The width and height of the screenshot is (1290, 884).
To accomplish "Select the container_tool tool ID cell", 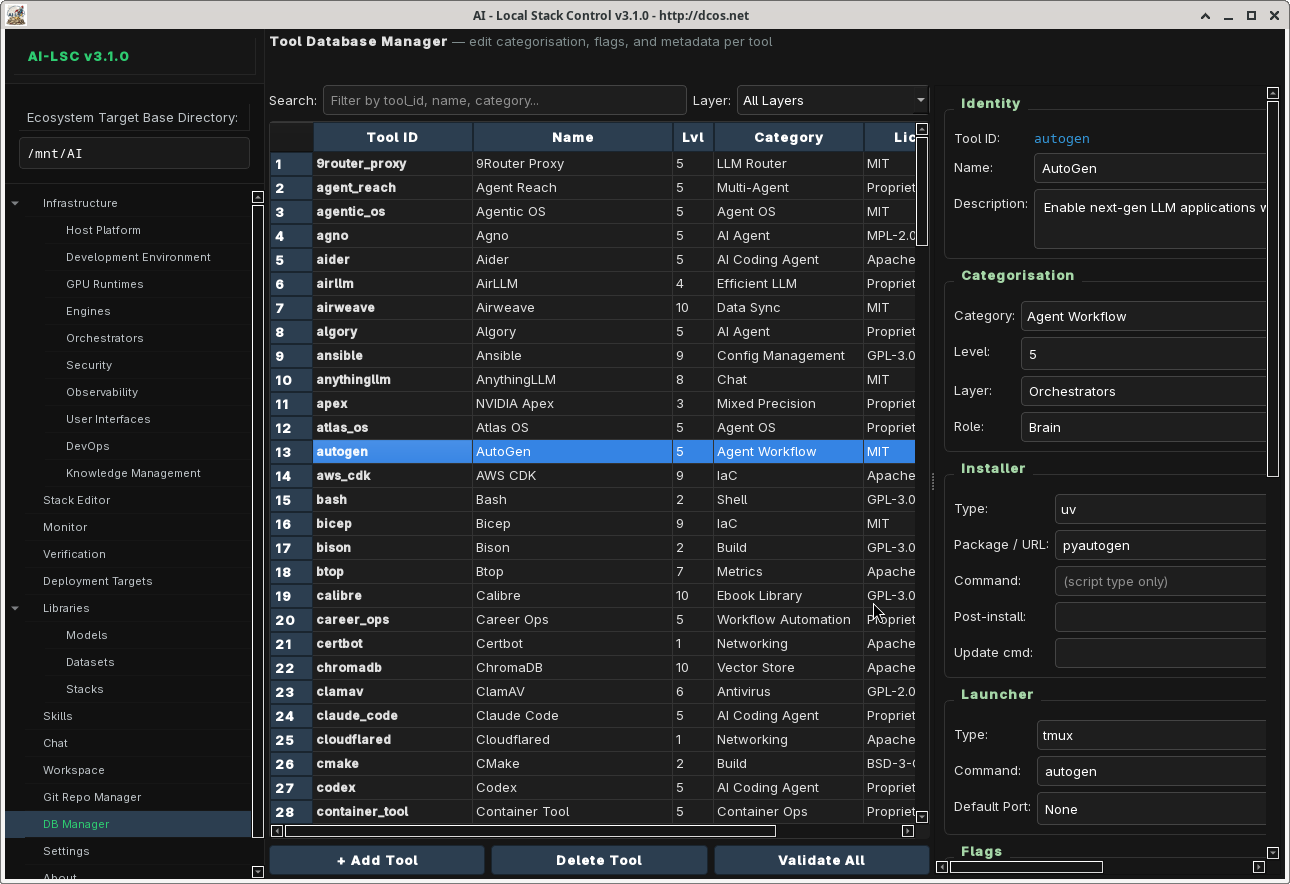I will (x=392, y=812).
